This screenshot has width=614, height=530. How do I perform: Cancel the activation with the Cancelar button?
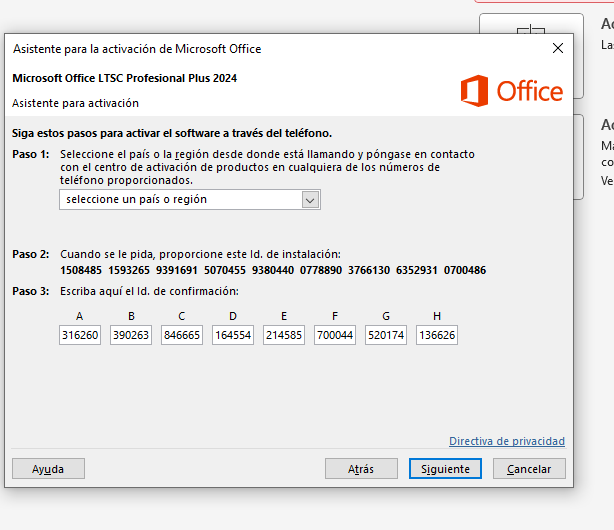point(529,469)
